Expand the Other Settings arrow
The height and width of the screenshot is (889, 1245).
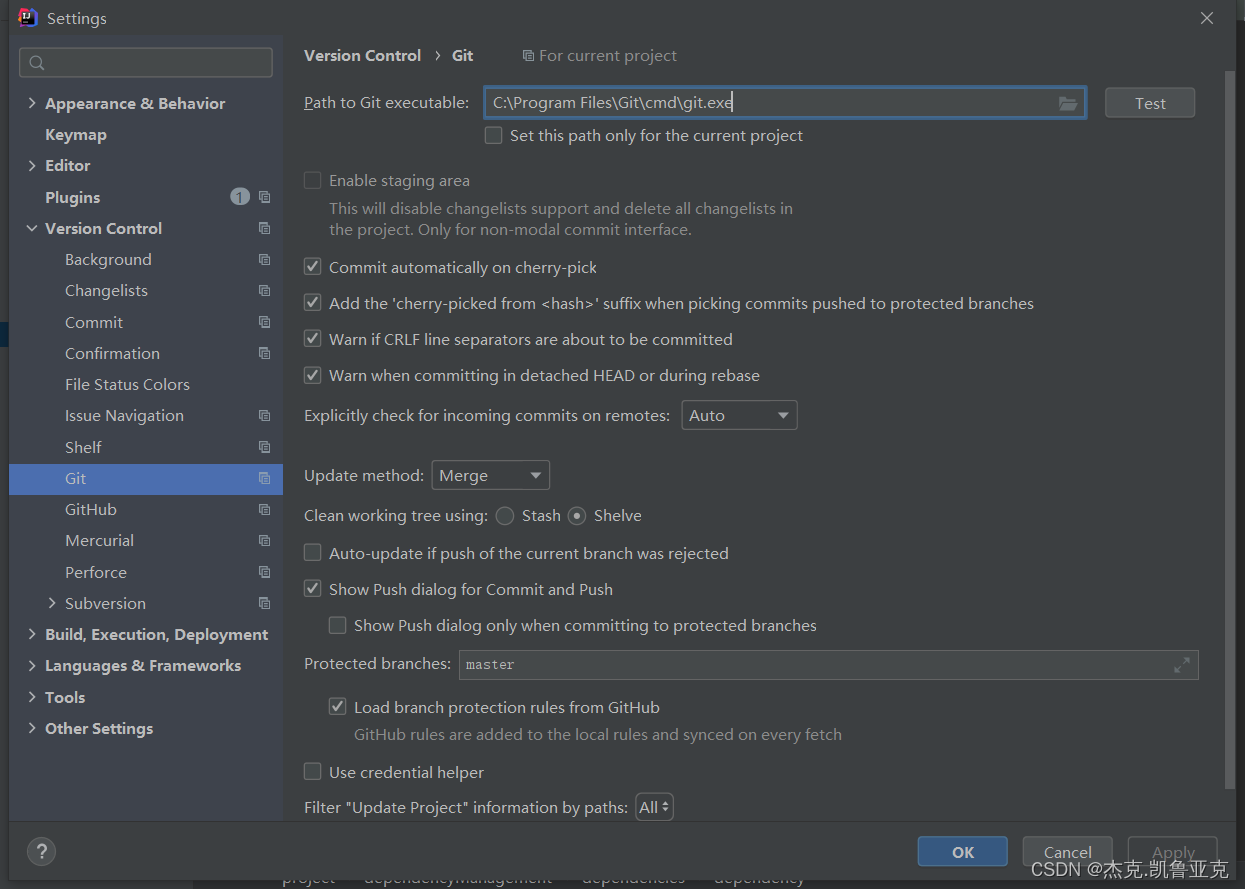coord(32,728)
